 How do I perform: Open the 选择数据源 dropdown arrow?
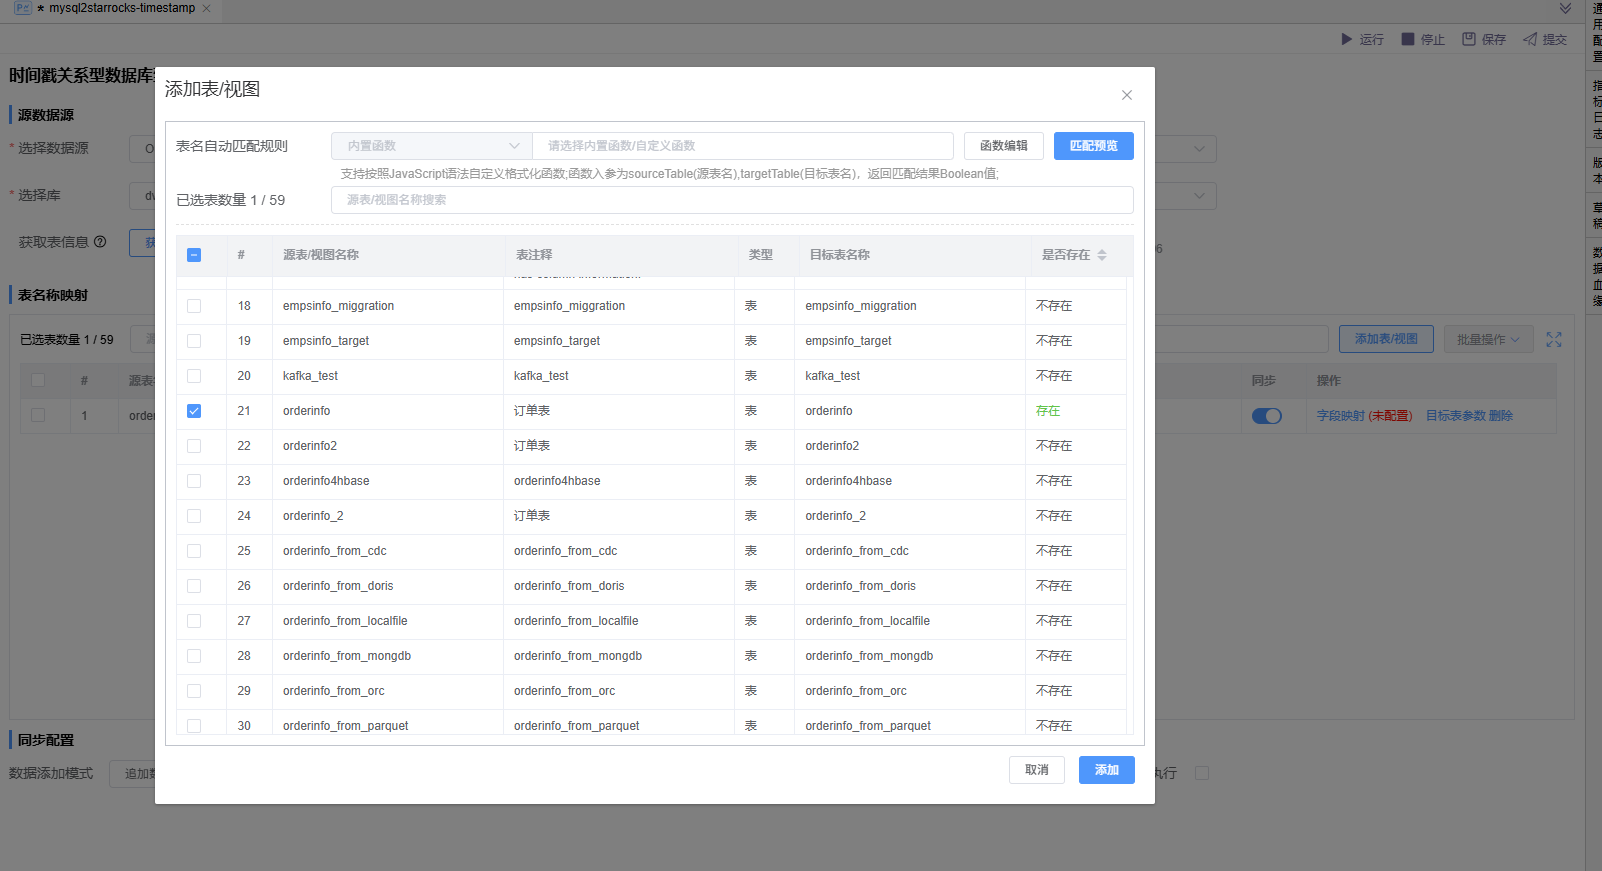coord(1199,149)
